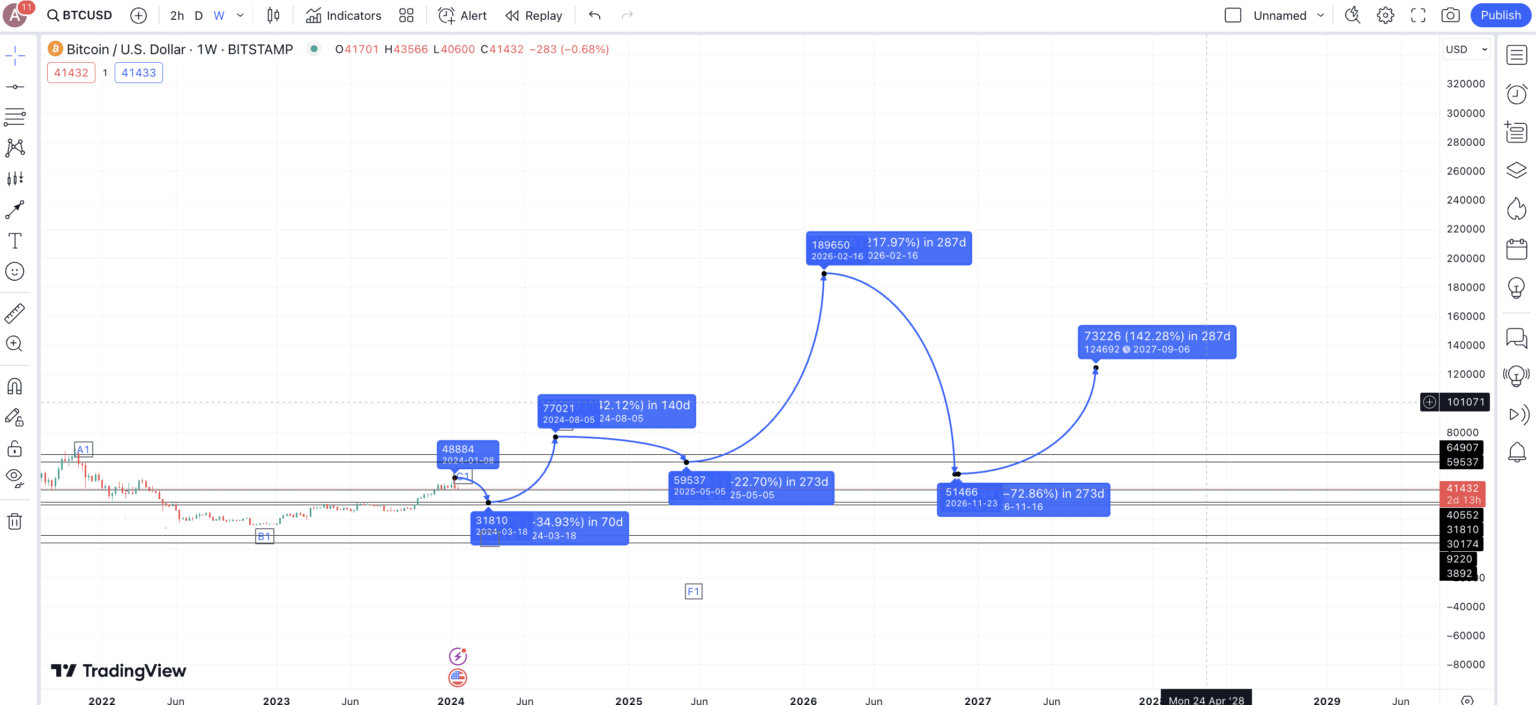1536x705 pixels.
Task: Click the green market status dot
Action: [x=314, y=49]
